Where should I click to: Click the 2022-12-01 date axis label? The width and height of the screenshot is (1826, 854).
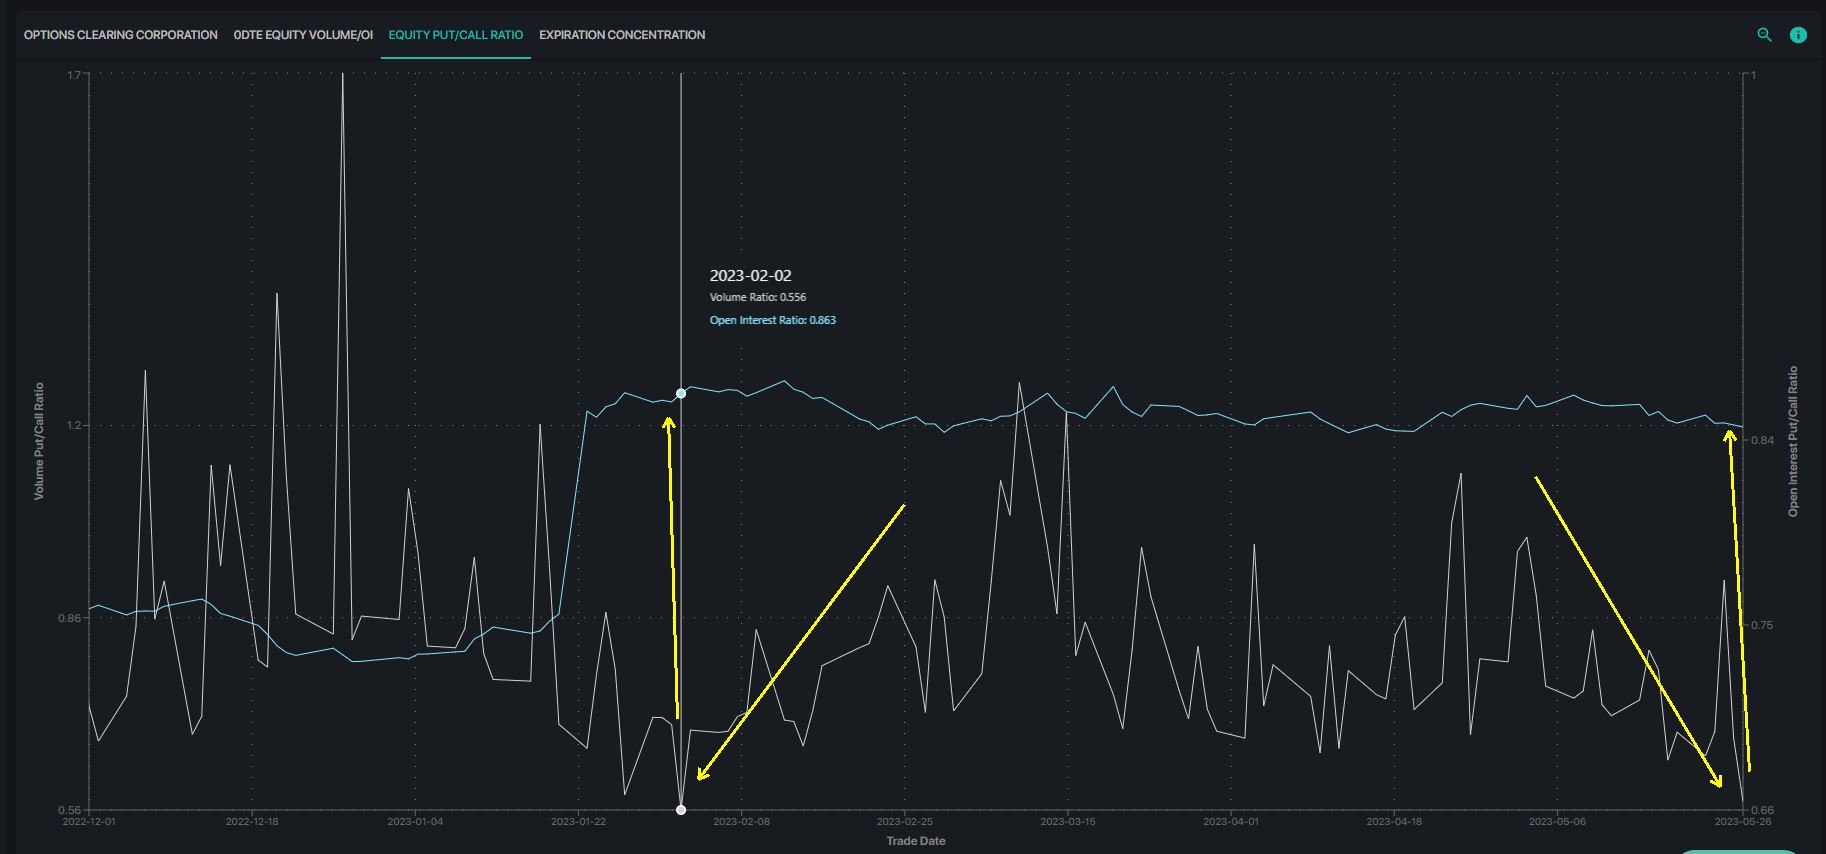coord(89,822)
